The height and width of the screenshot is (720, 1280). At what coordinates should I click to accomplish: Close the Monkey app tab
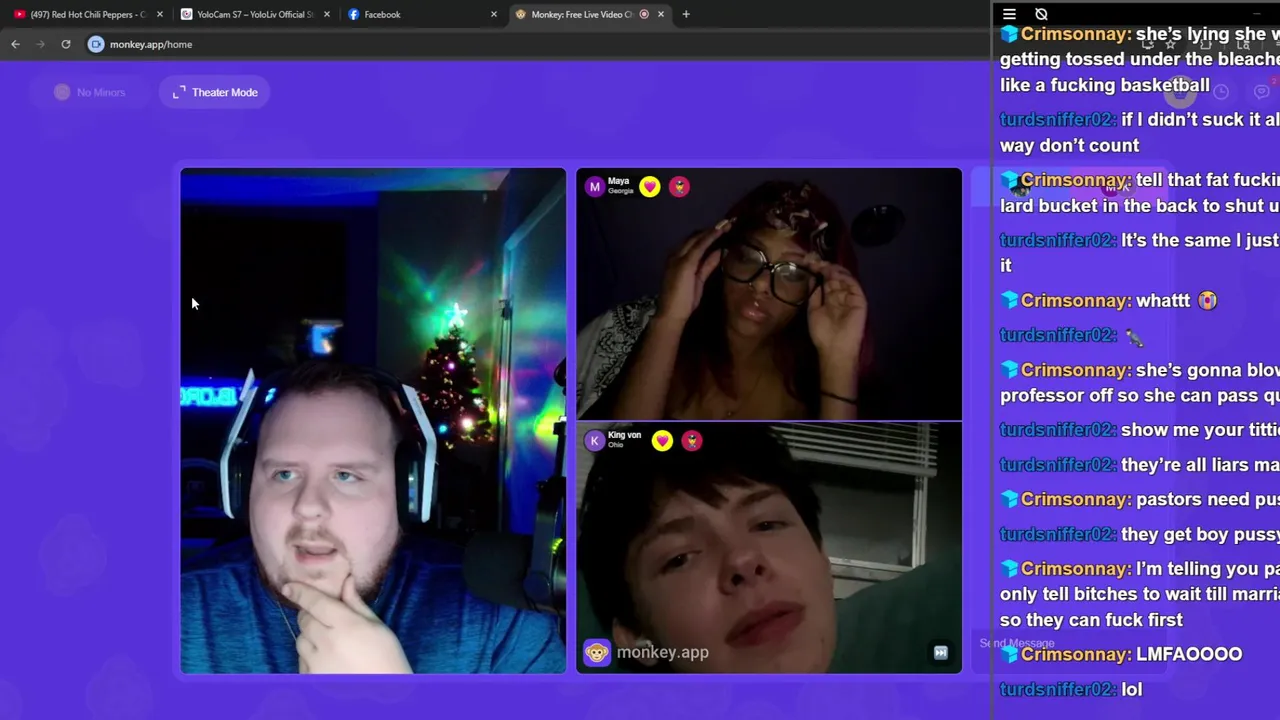(x=661, y=14)
